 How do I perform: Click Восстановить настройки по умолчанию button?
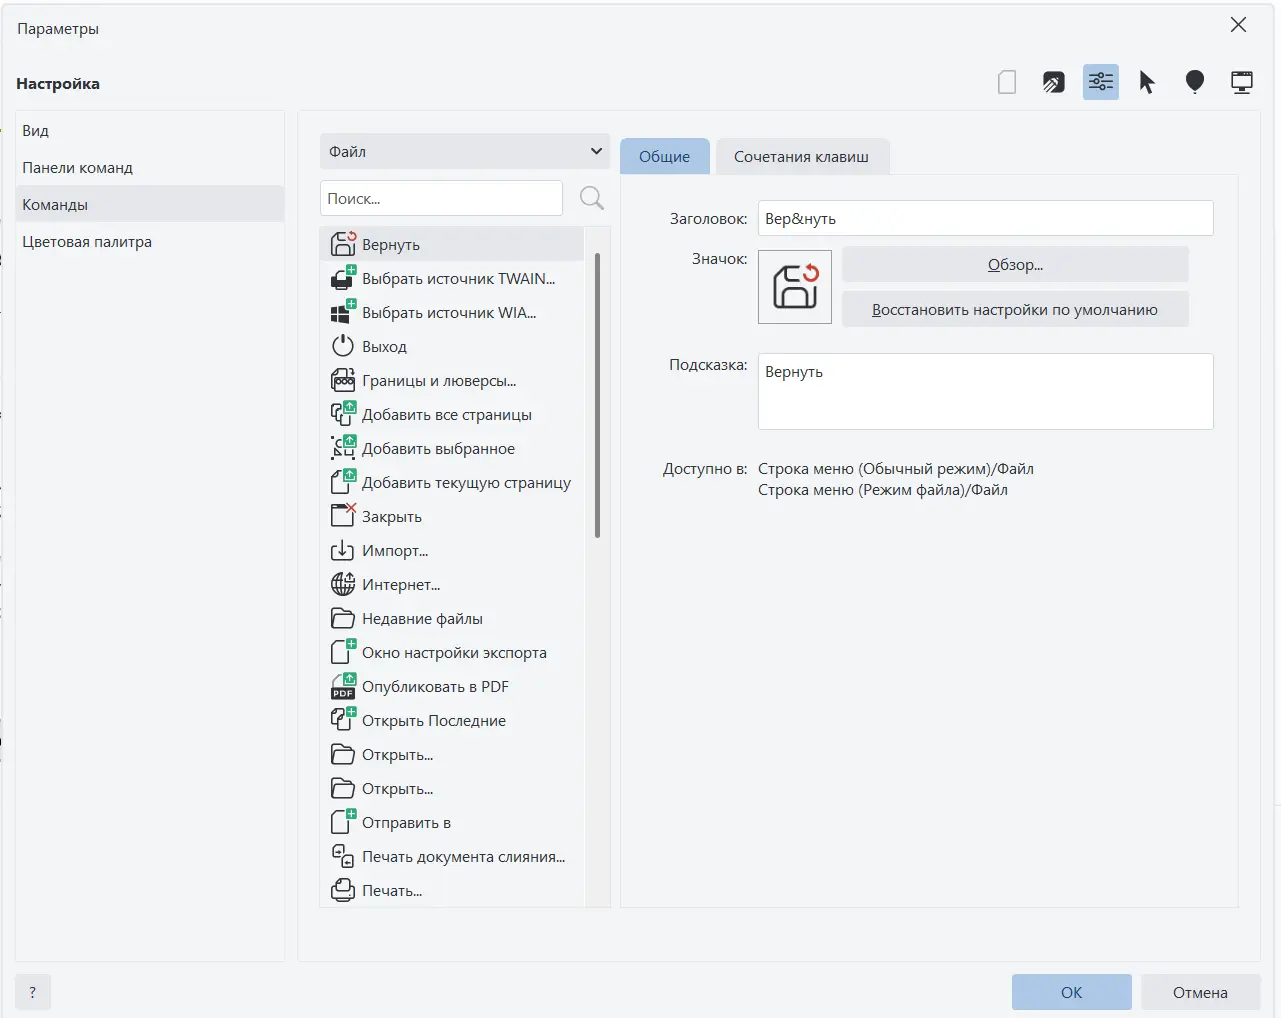1015,310
